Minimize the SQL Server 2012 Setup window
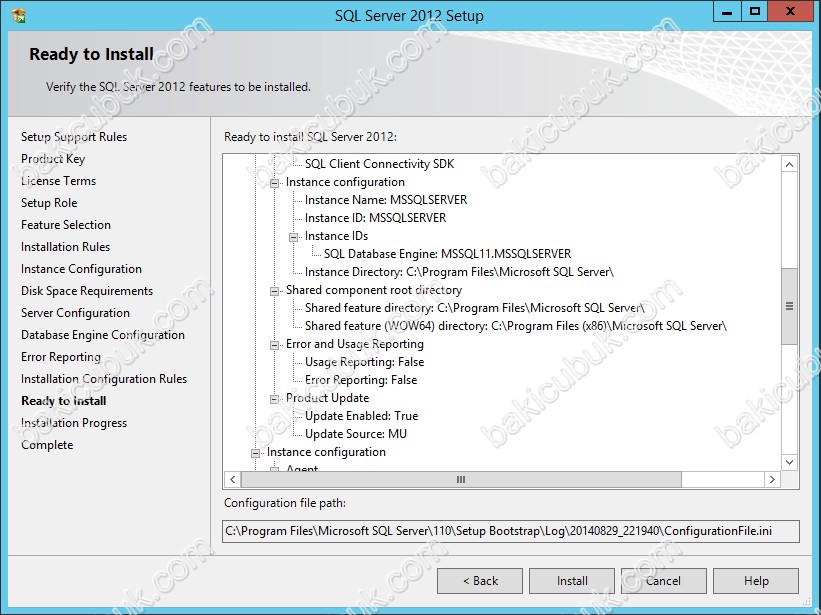Viewport: 821px width, 615px height. (727, 12)
